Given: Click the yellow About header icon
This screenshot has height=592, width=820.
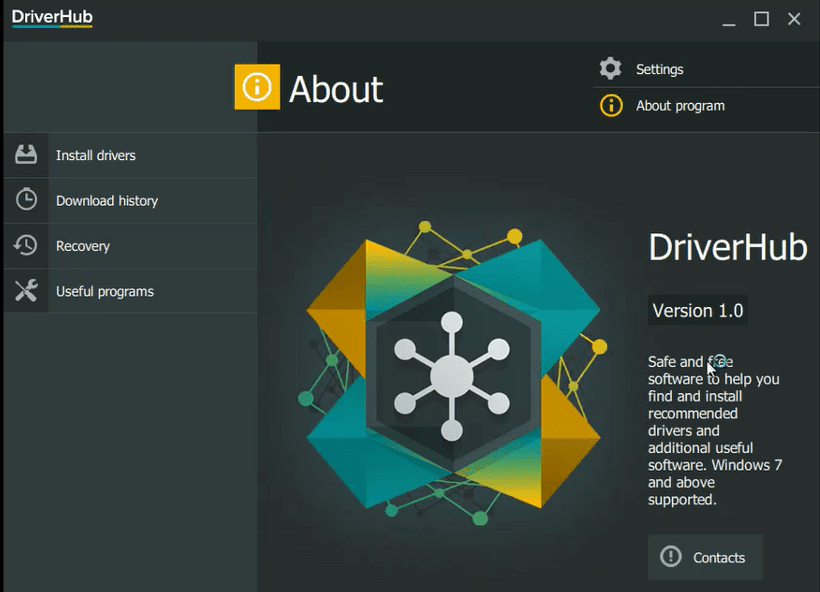Looking at the screenshot, I should (x=257, y=87).
